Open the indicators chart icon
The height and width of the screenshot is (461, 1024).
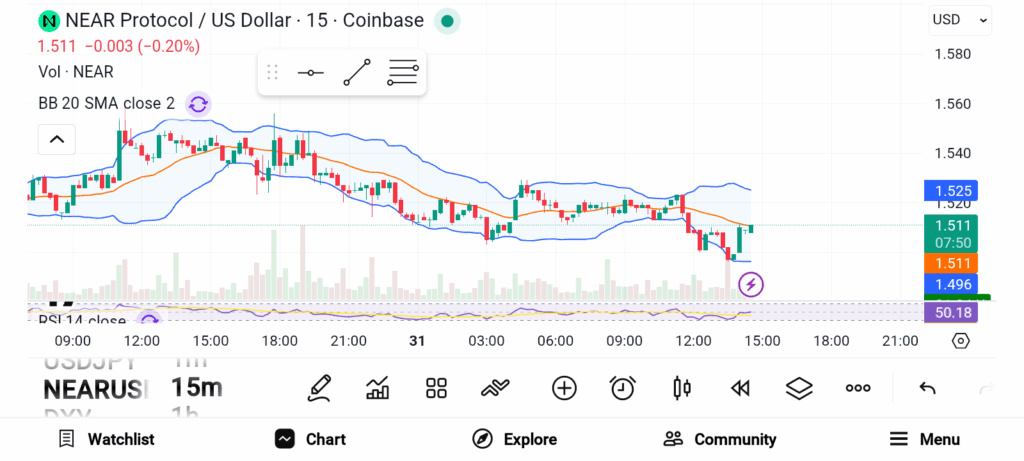[378, 388]
